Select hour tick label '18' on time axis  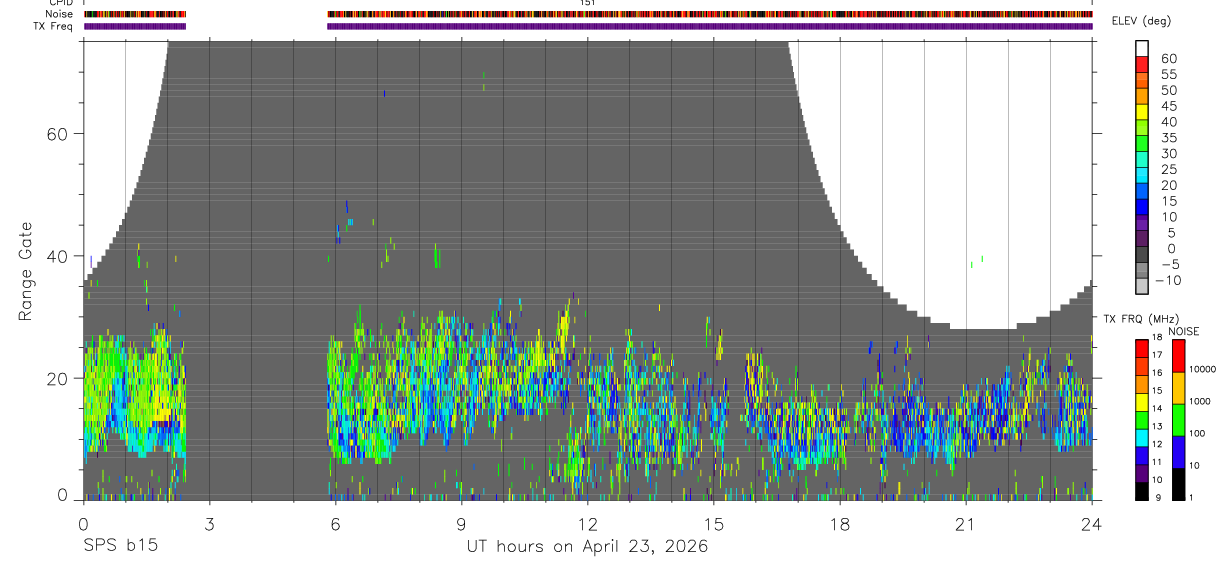(x=839, y=523)
